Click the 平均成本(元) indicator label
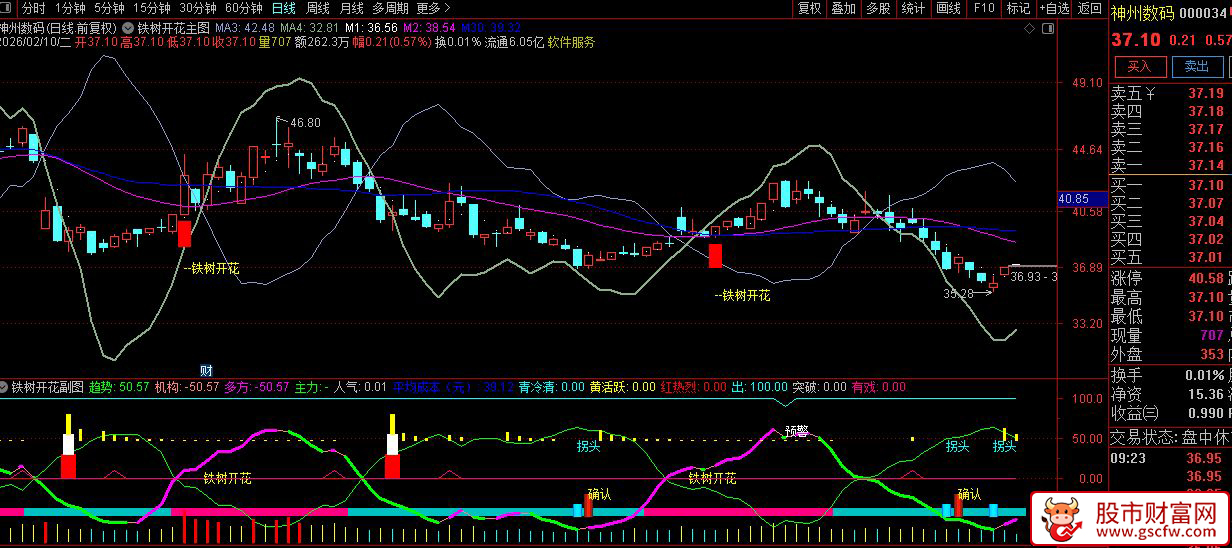The width and height of the screenshot is (1232, 548). [436, 386]
